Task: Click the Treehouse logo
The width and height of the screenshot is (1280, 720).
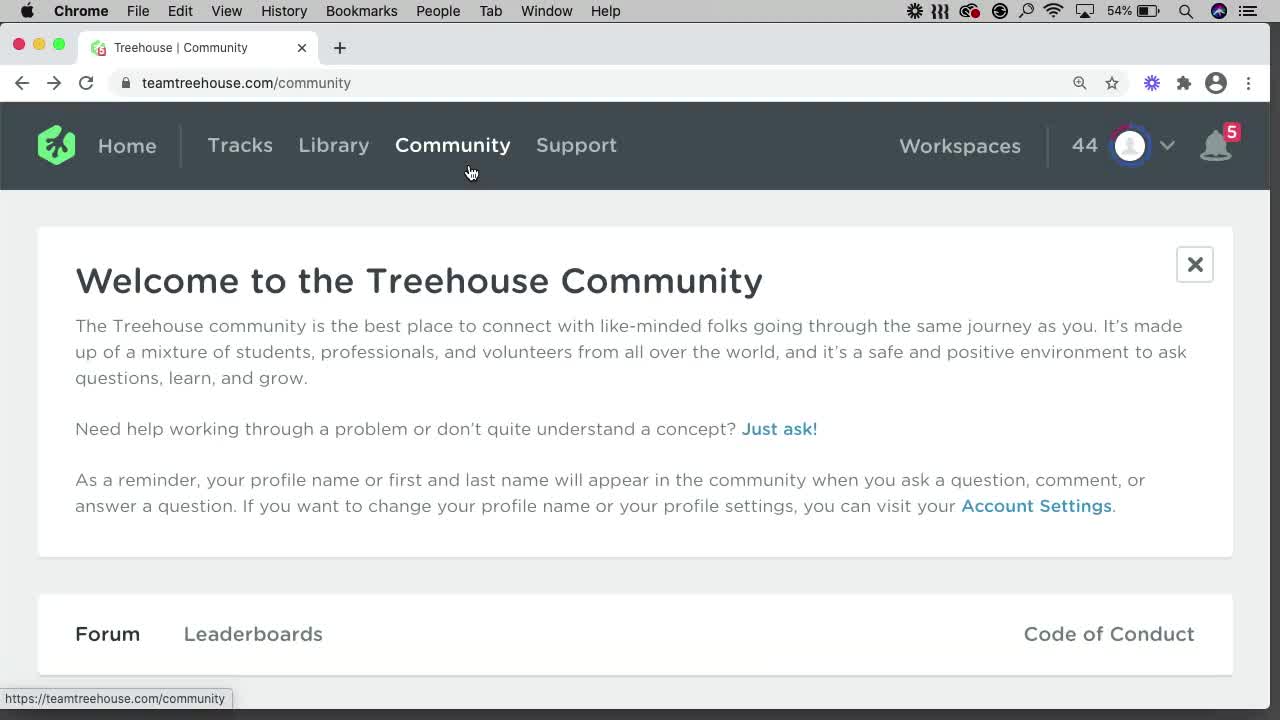Action: 56,145
